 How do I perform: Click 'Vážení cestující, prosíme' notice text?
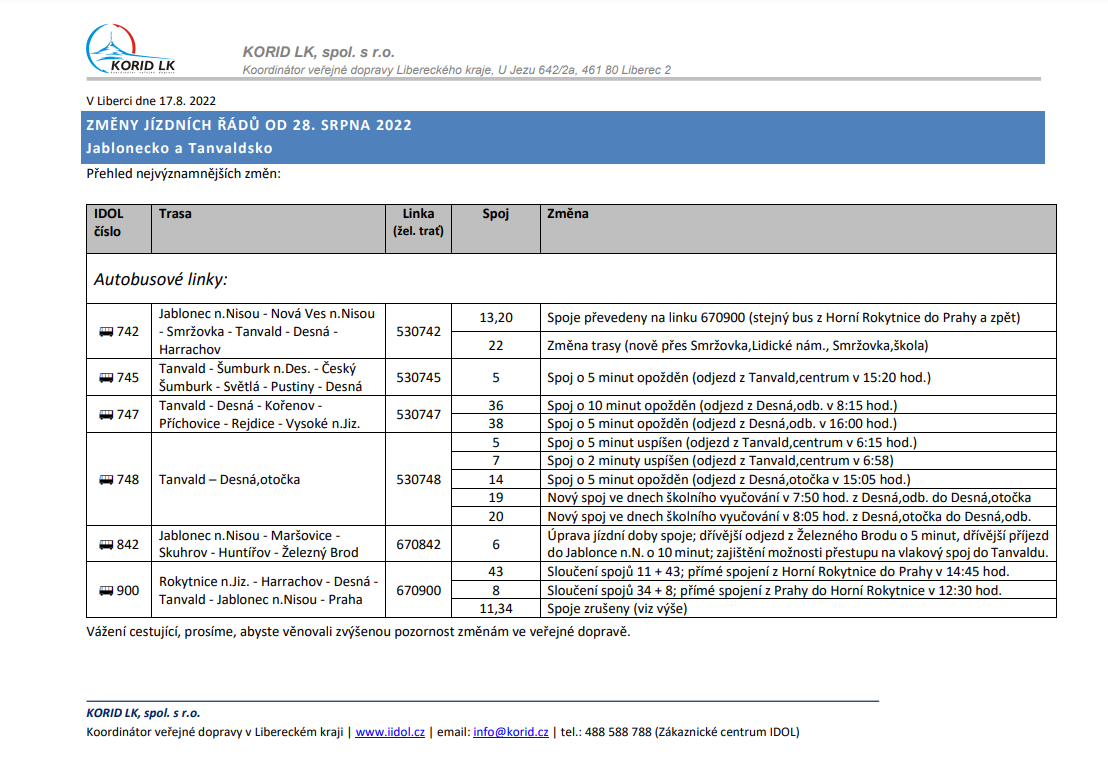358,632
